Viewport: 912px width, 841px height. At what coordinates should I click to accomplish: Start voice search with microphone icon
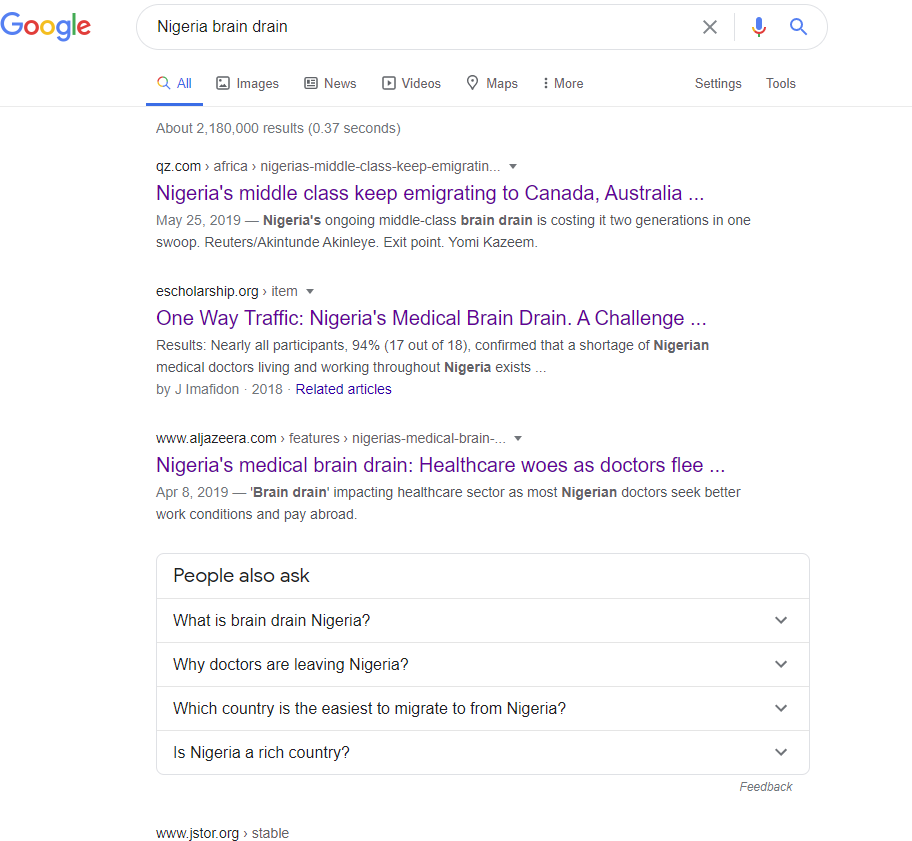[759, 27]
